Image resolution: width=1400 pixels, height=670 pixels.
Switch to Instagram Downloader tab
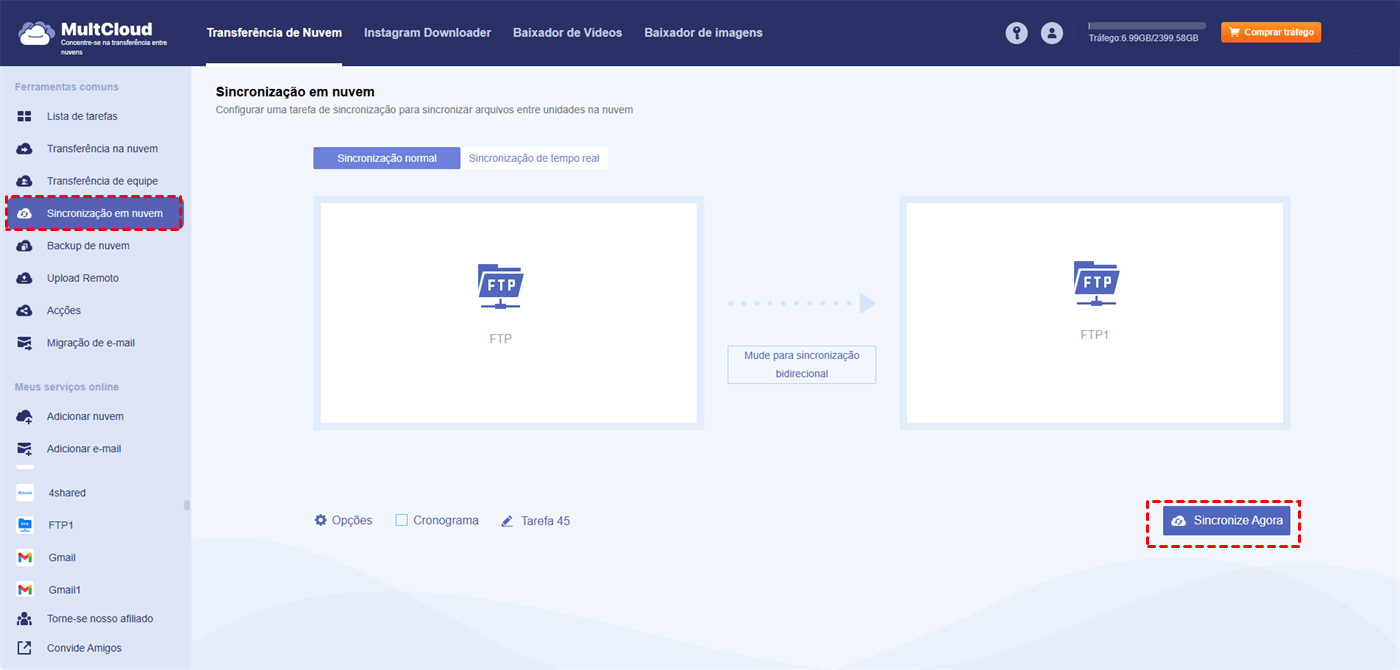click(x=427, y=33)
